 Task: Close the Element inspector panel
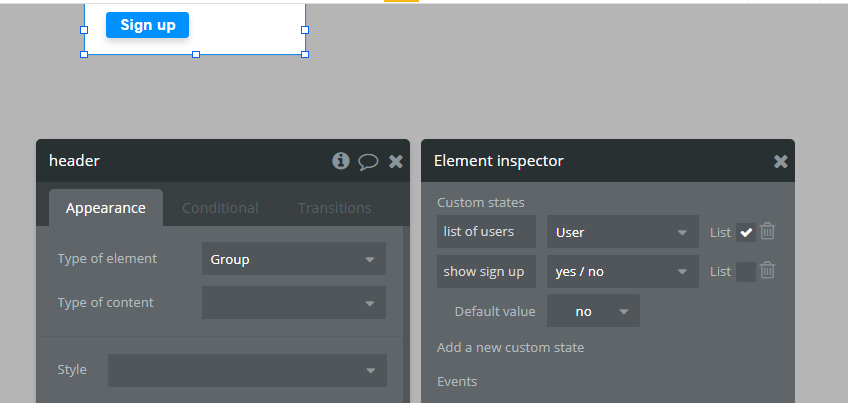coord(781,161)
